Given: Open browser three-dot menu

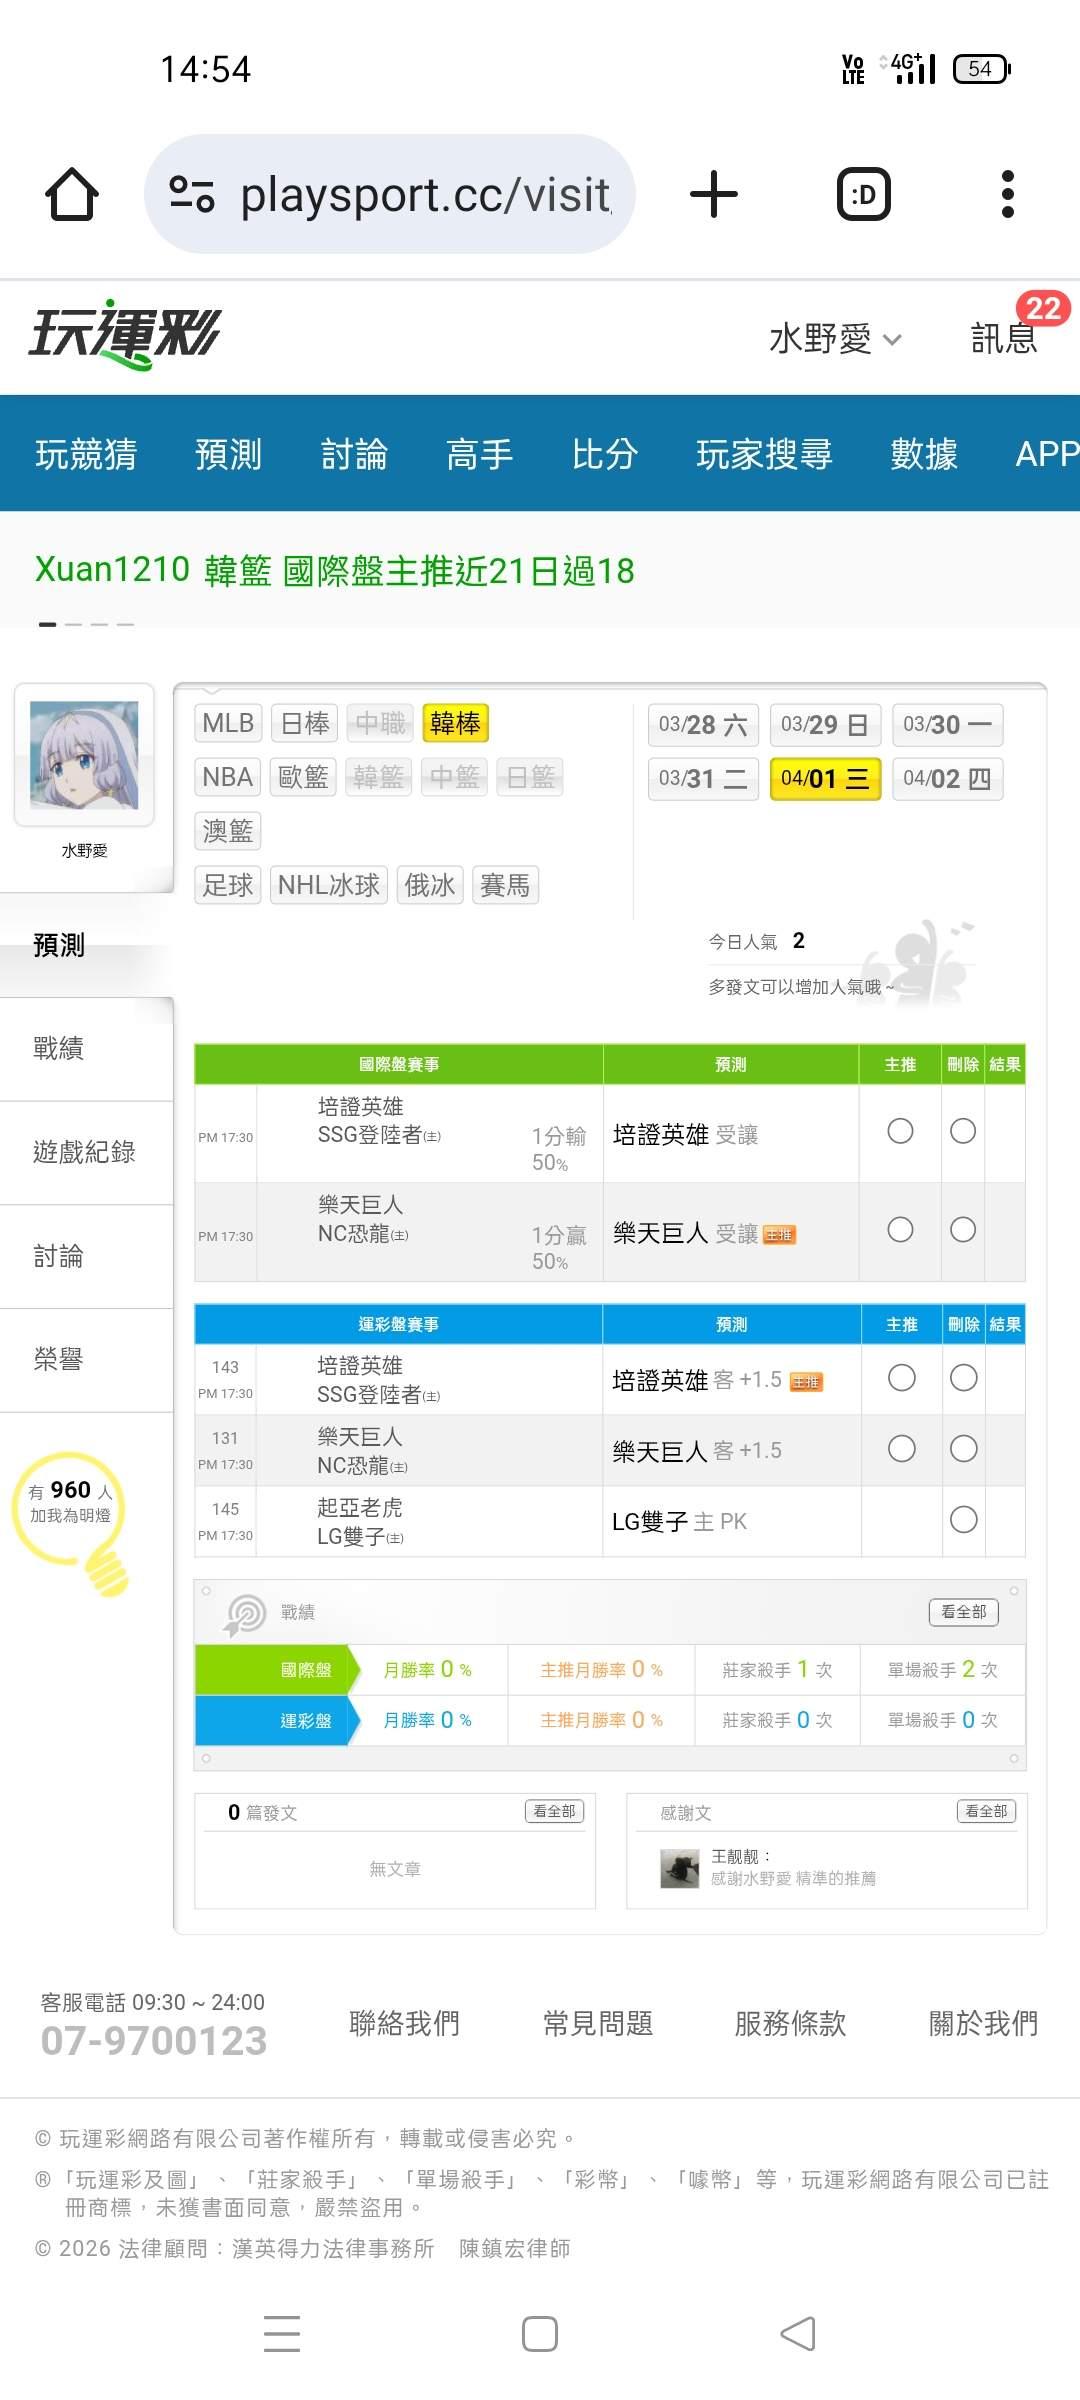Looking at the screenshot, I should [x=1008, y=194].
